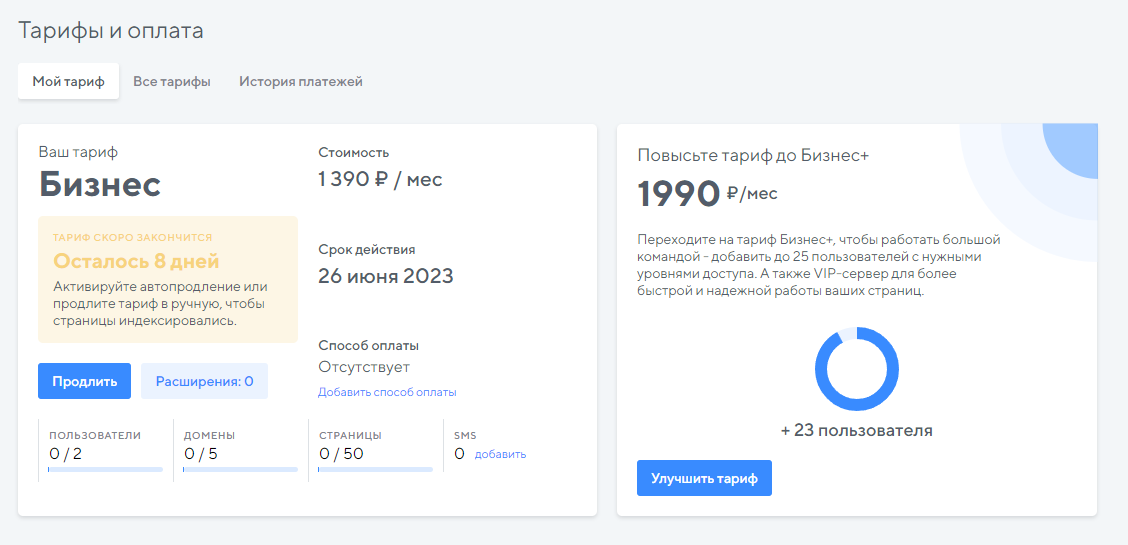Click the "1 390 ₽ / мес" cost value
The width and height of the screenshot is (1128, 545).
tap(380, 179)
